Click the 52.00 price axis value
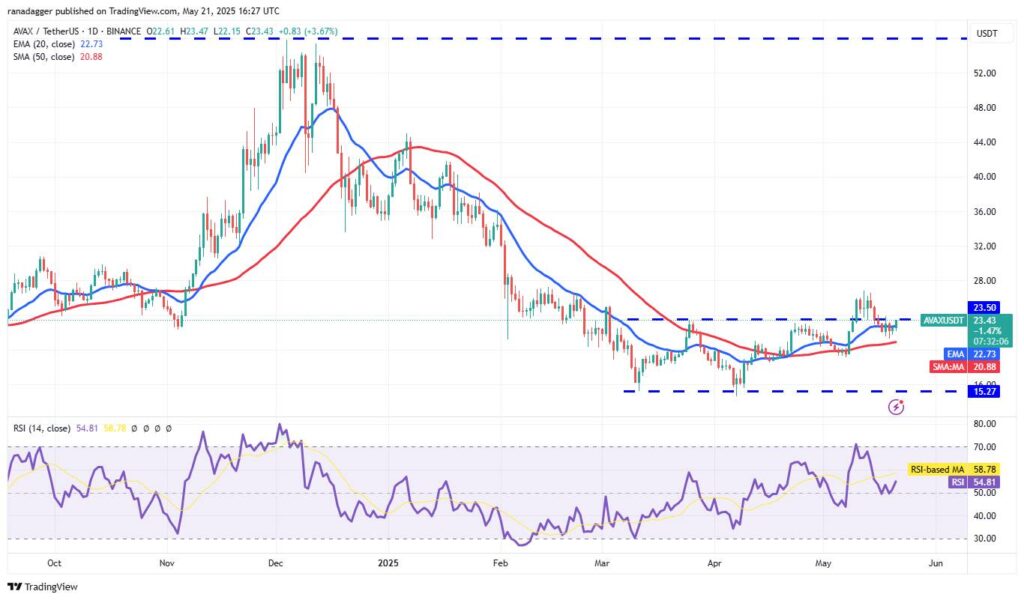Image resolution: width=1024 pixels, height=600 pixels. [985, 73]
